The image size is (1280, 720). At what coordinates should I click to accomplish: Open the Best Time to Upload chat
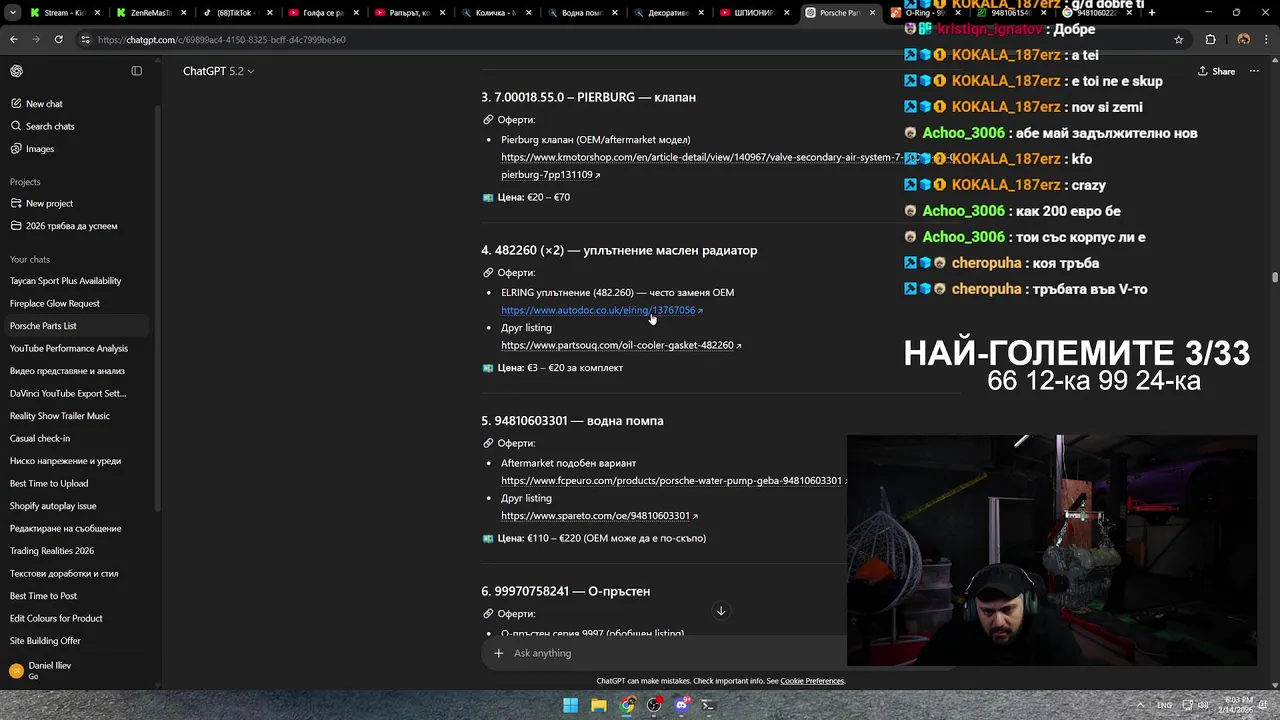[x=49, y=483]
